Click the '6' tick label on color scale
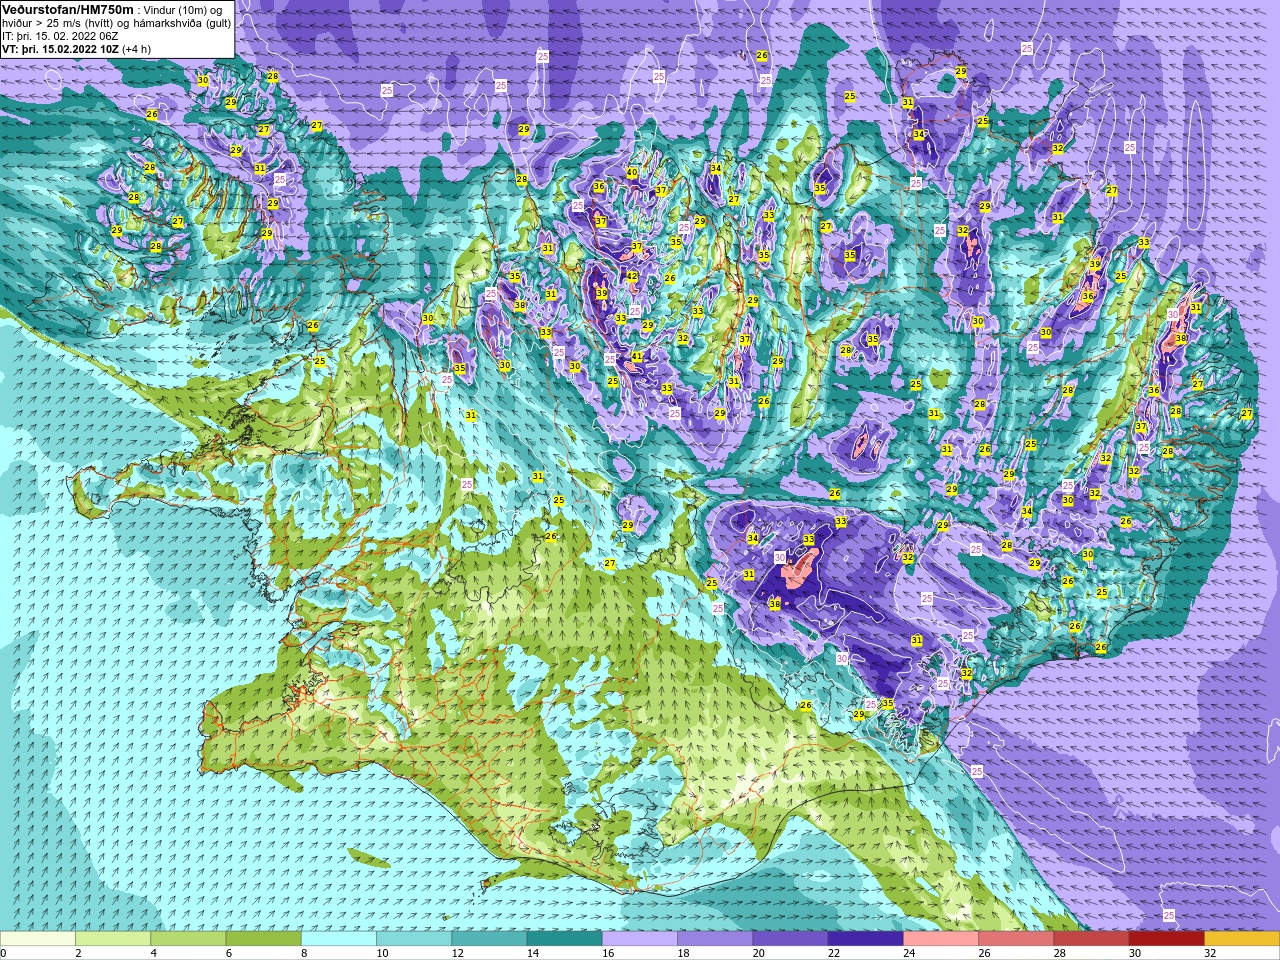 [x=228, y=953]
